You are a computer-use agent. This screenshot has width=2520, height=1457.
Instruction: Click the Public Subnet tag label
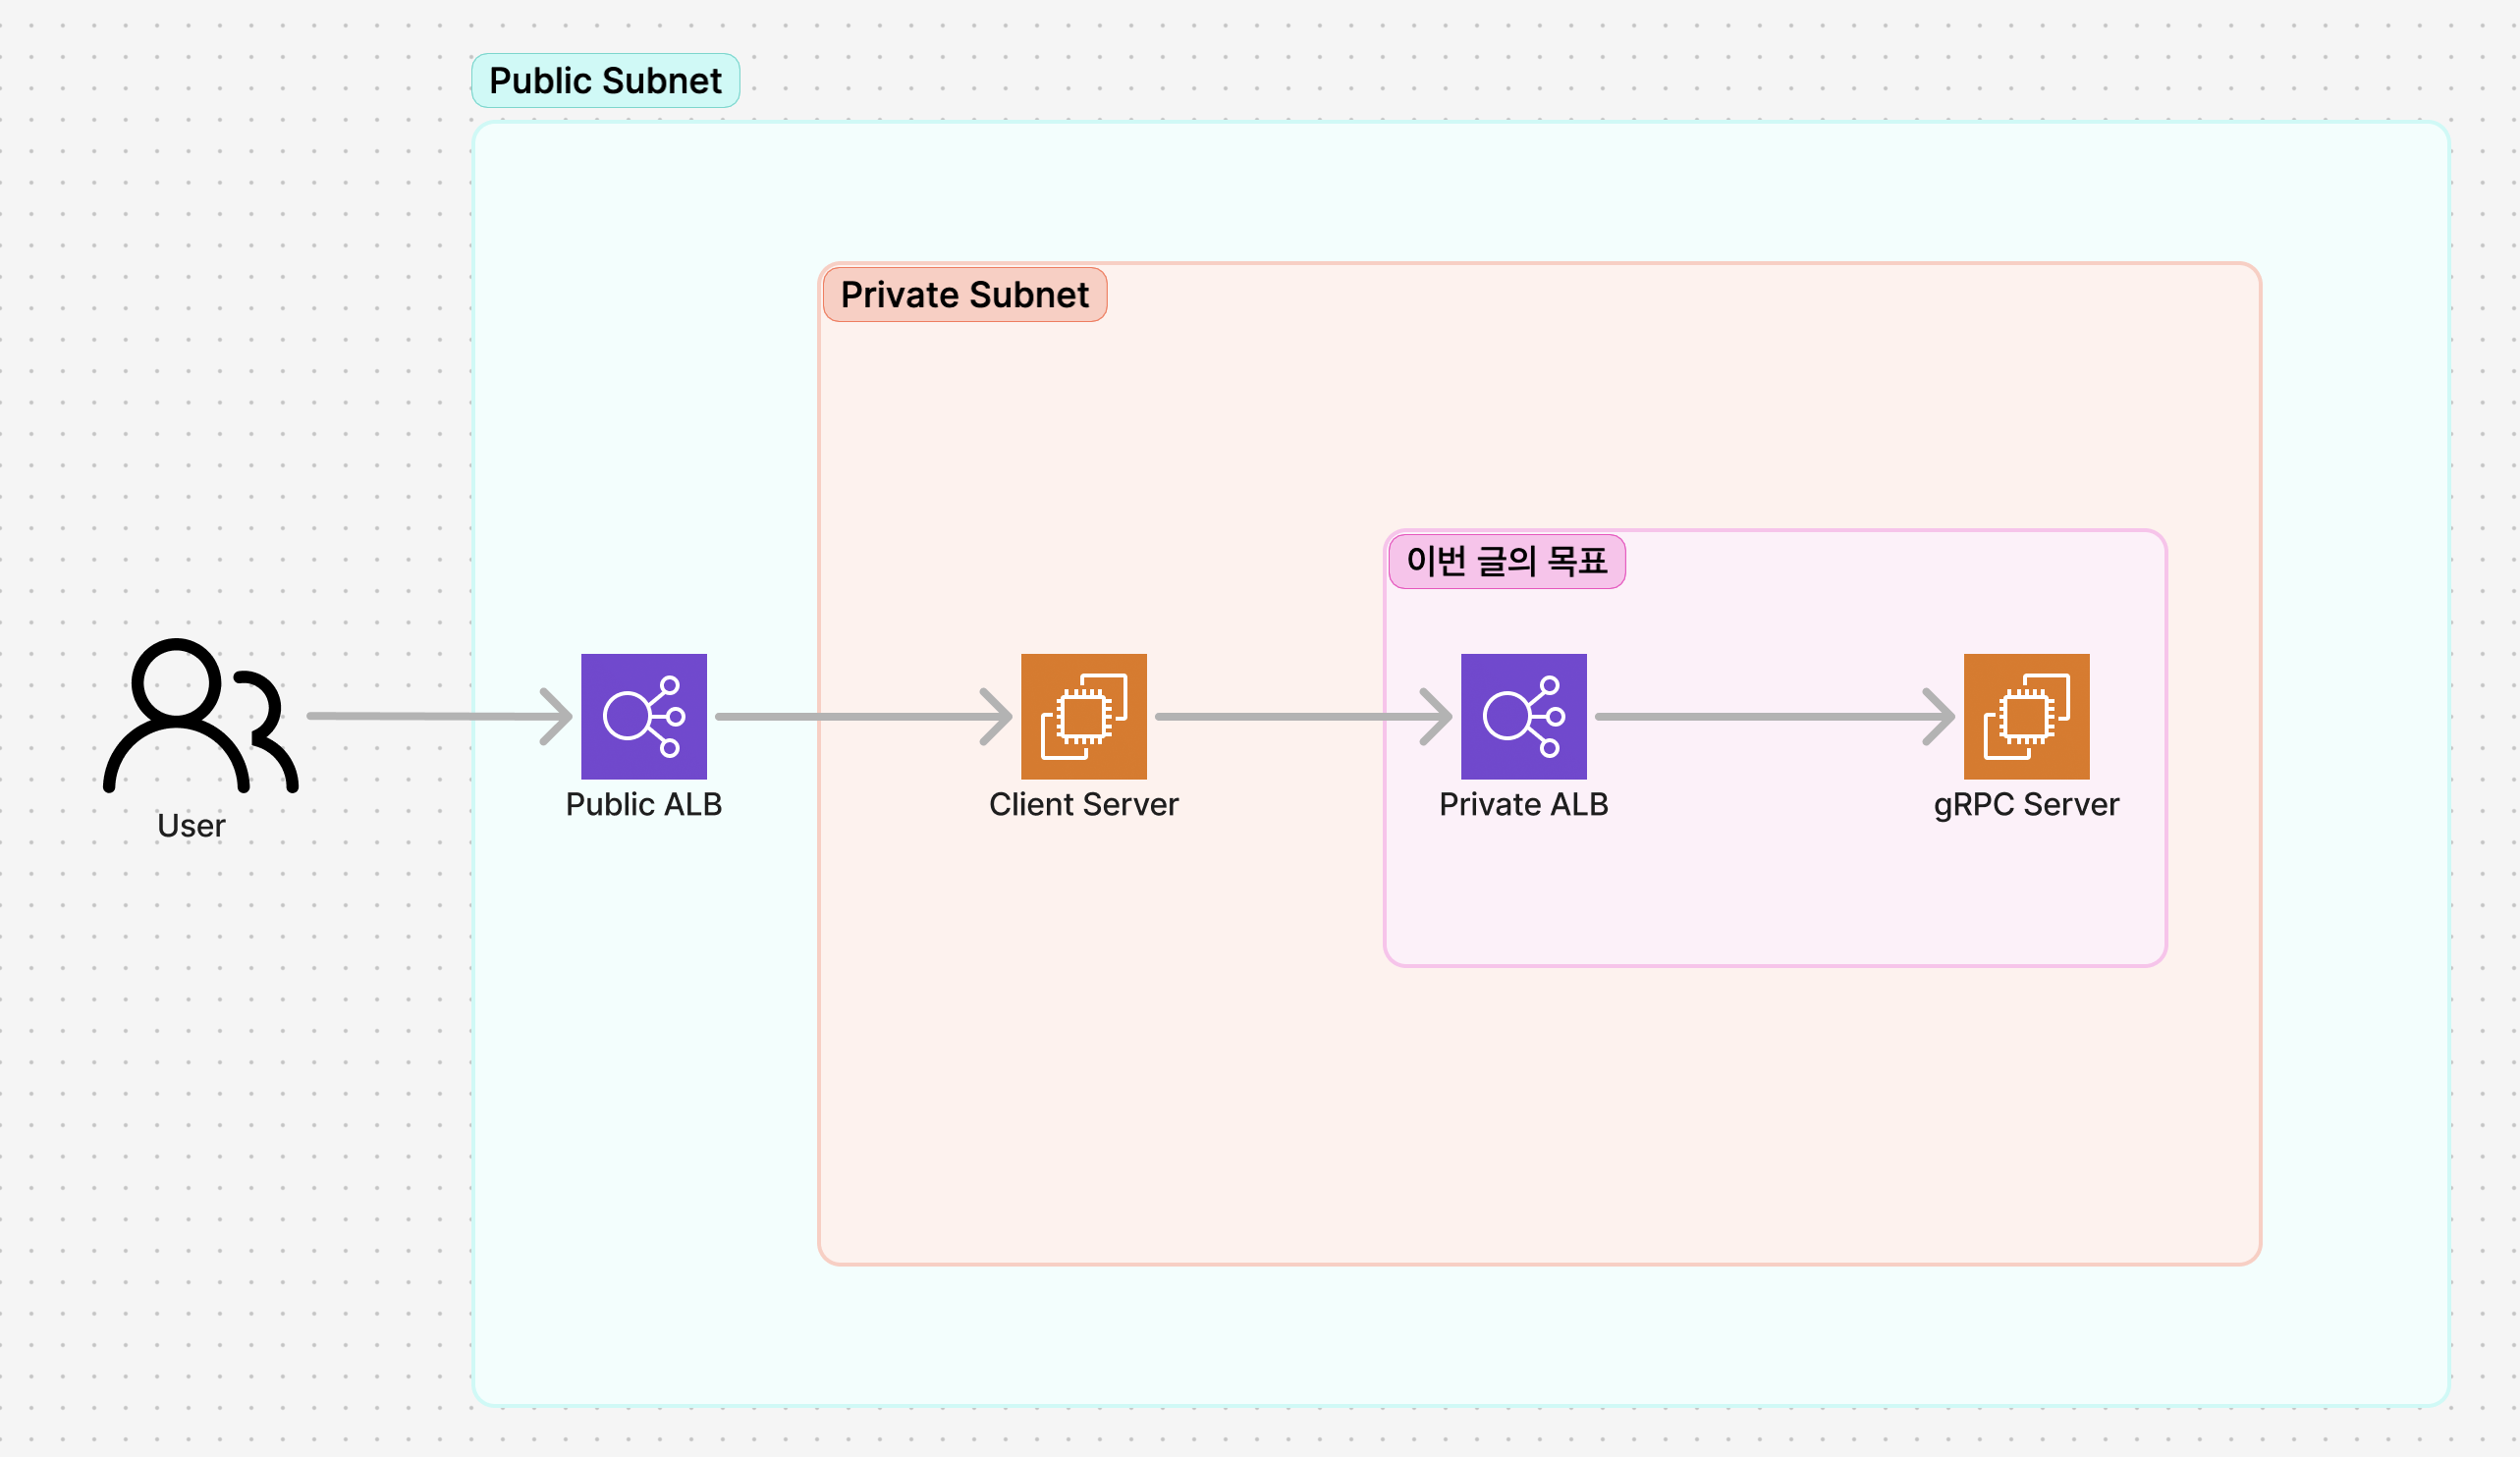605,81
